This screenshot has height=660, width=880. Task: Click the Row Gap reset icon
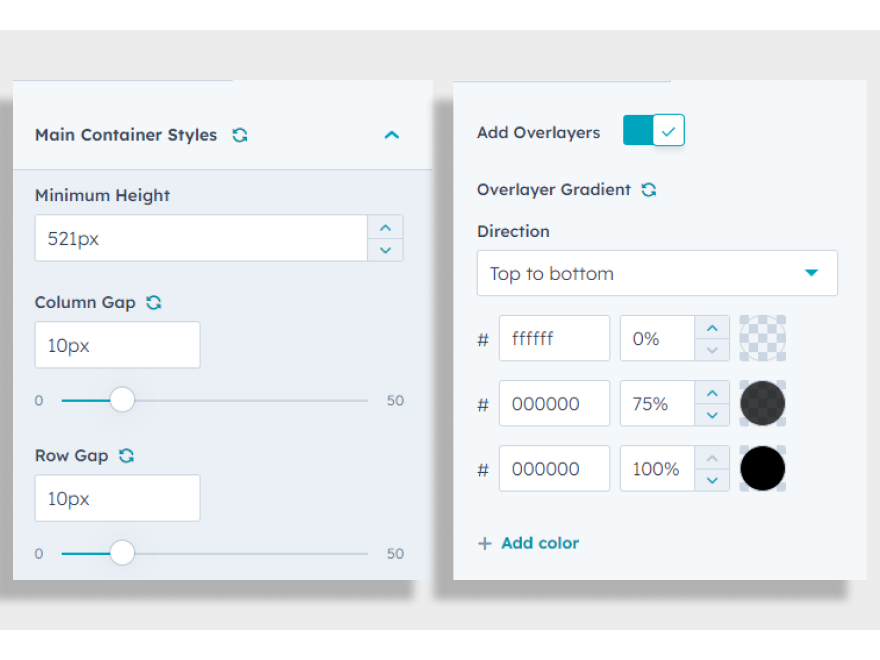[126, 456]
